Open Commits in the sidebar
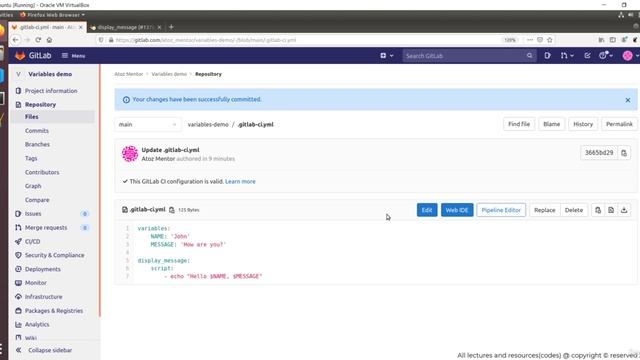Image resolution: width=640 pixels, height=360 pixels. click(37, 131)
